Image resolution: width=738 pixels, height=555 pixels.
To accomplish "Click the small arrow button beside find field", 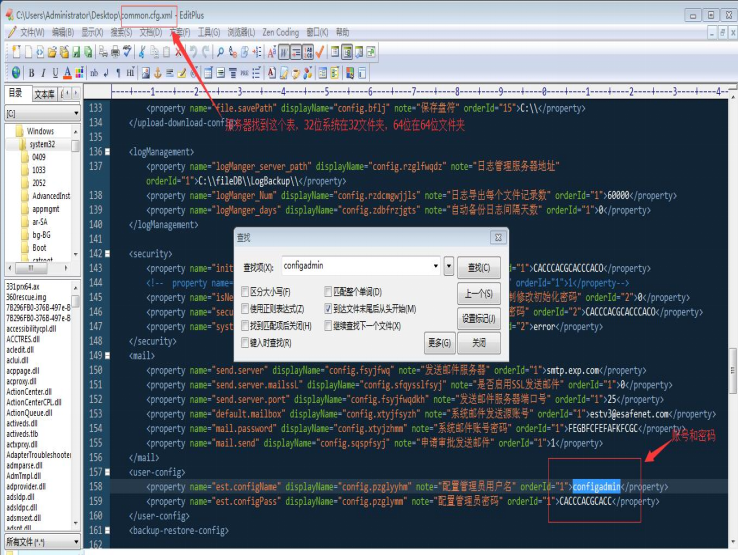I will [x=449, y=266].
